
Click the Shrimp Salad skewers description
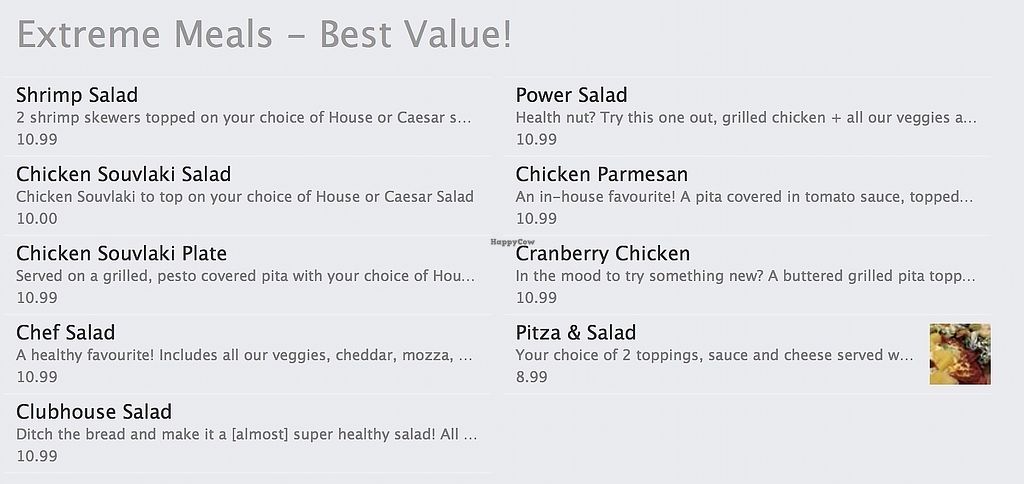pyautogui.click(x=243, y=118)
